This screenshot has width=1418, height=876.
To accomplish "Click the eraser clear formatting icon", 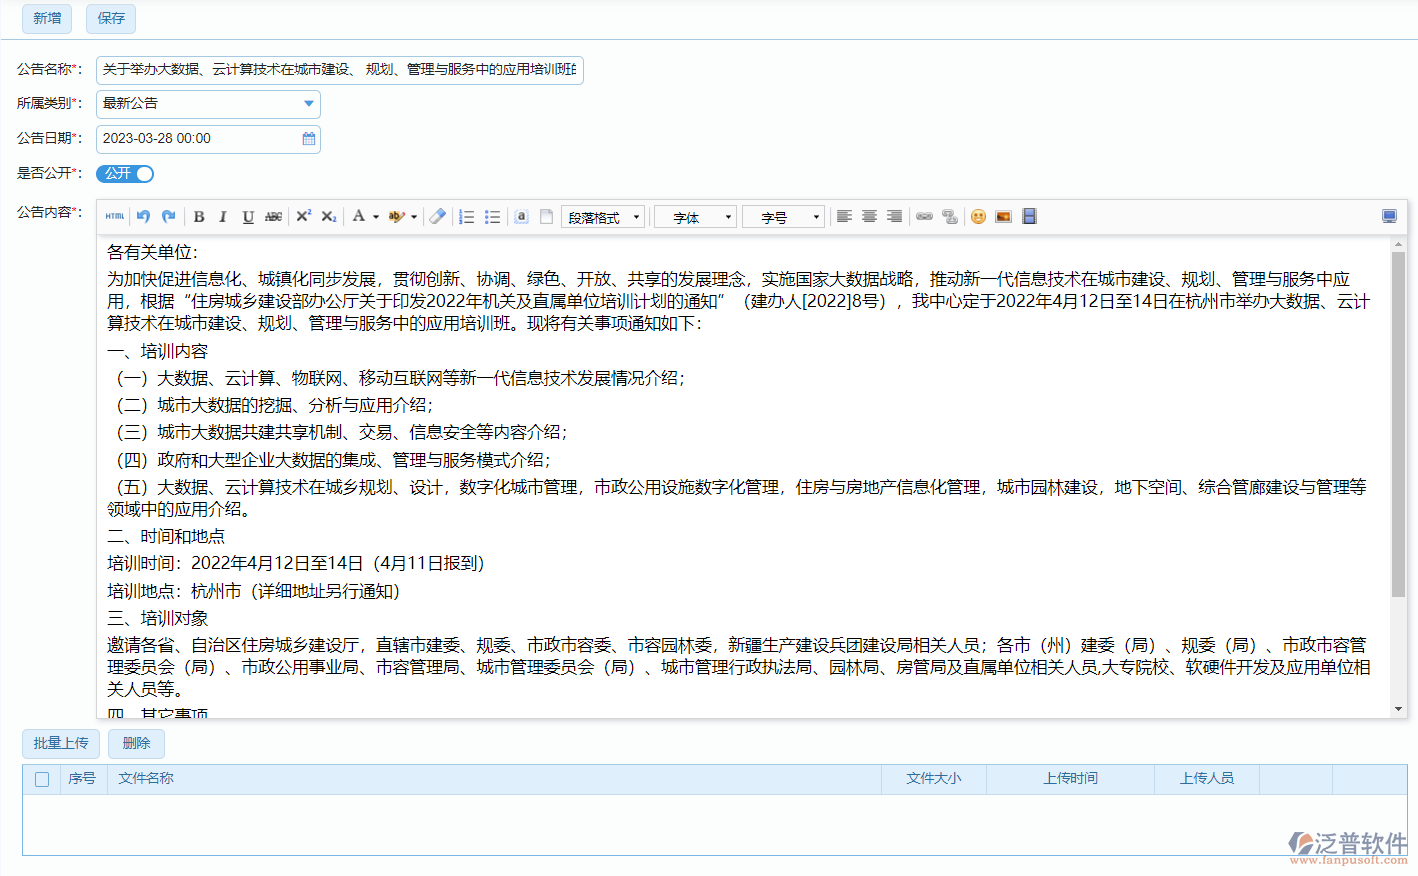I will click(x=437, y=217).
